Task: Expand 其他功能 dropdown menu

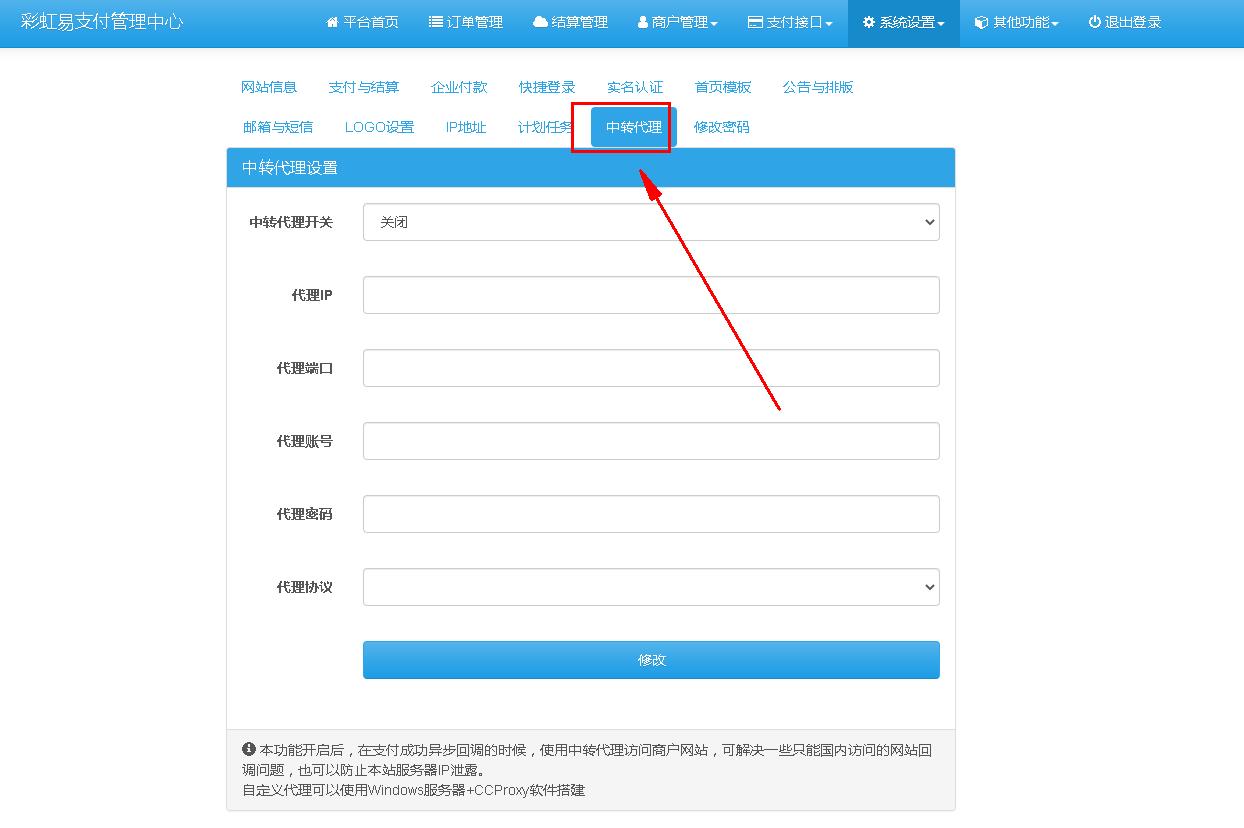Action: (1017, 23)
